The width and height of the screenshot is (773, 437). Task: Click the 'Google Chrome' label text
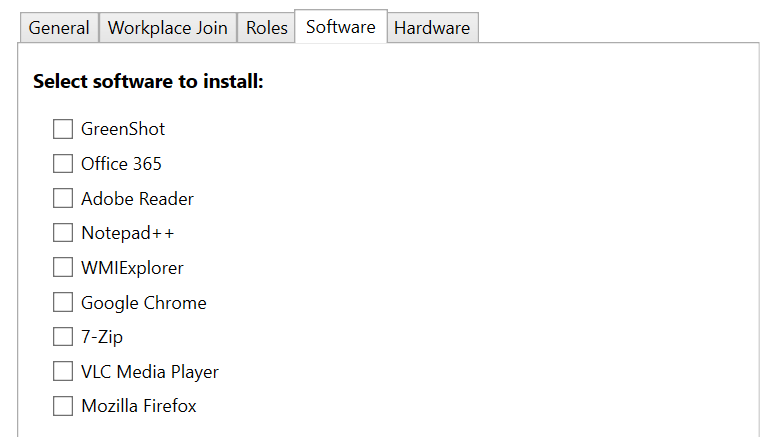[x=144, y=303]
